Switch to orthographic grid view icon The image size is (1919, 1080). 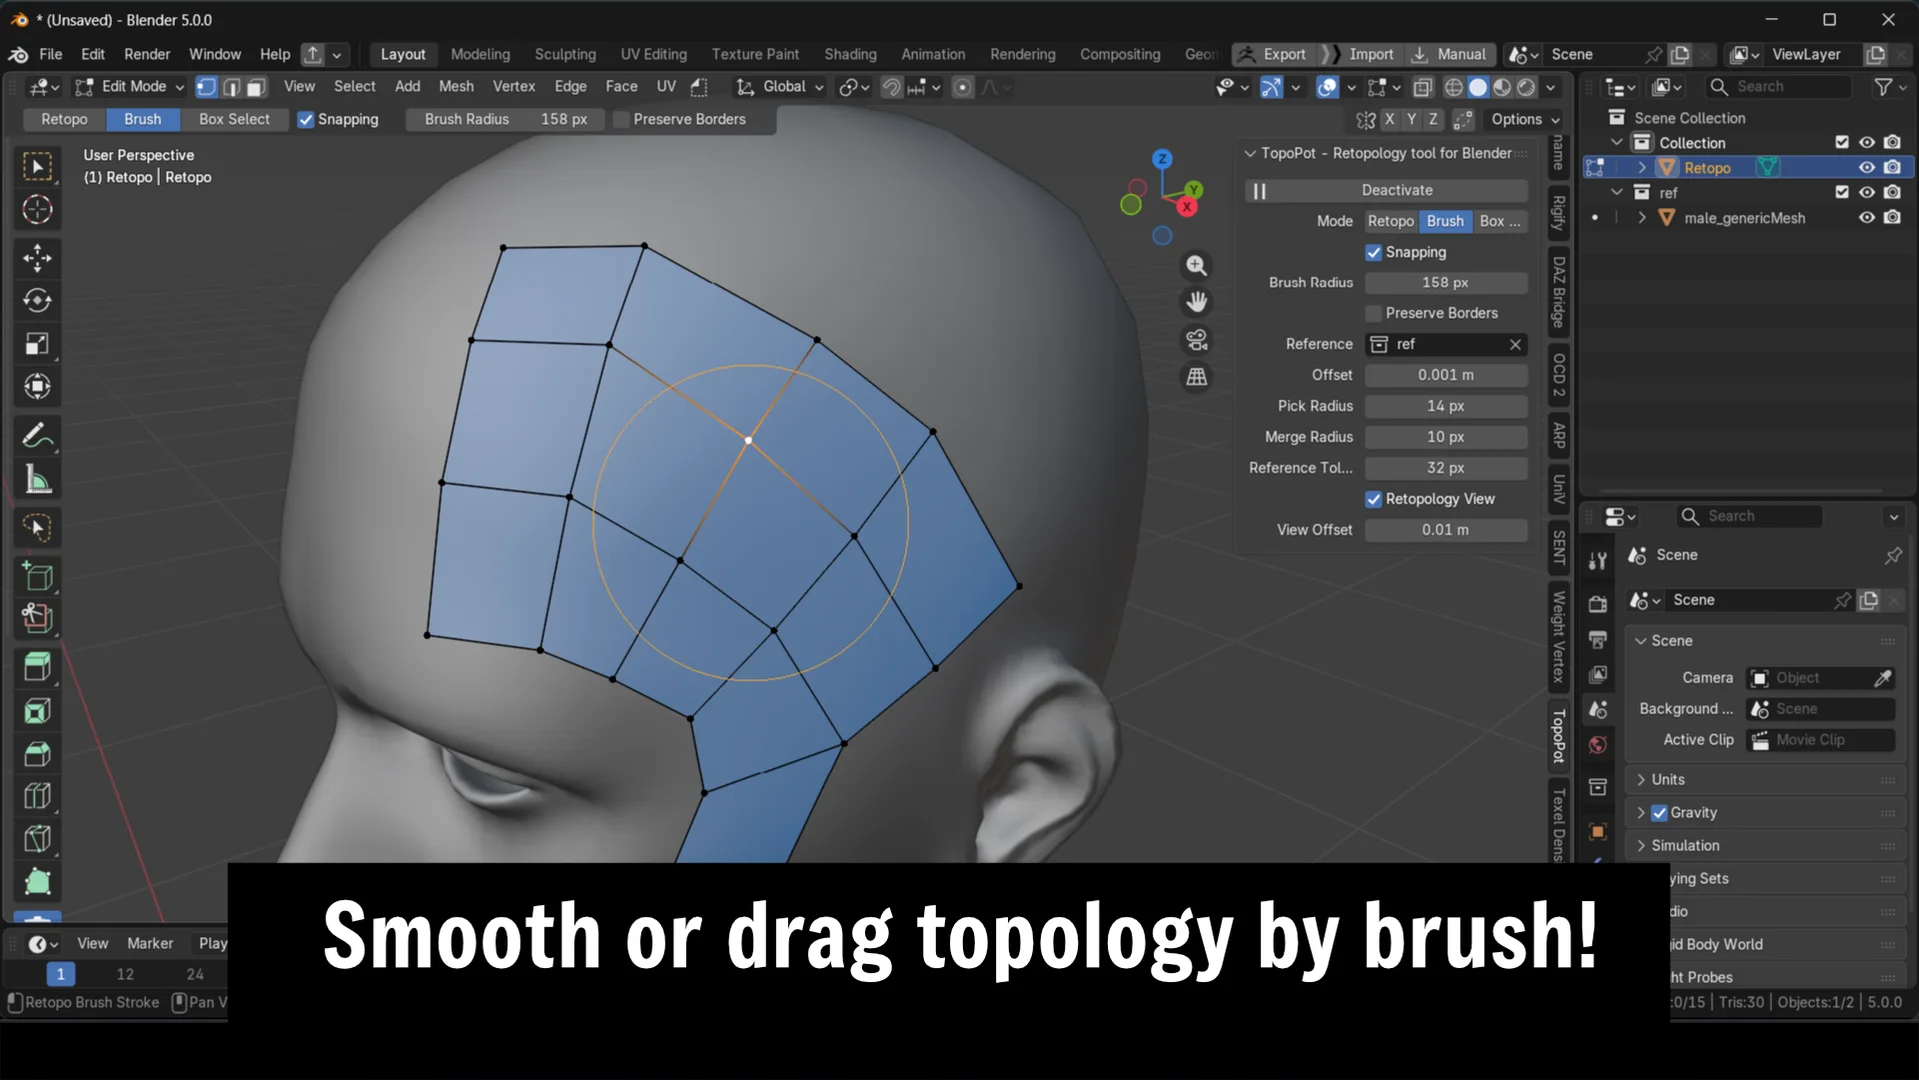1196,377
